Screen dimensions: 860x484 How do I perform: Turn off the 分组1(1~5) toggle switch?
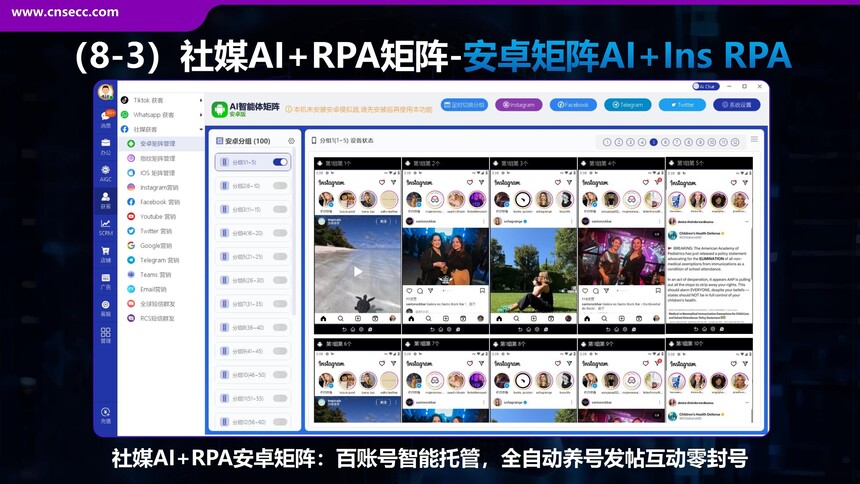pos(280,162)
